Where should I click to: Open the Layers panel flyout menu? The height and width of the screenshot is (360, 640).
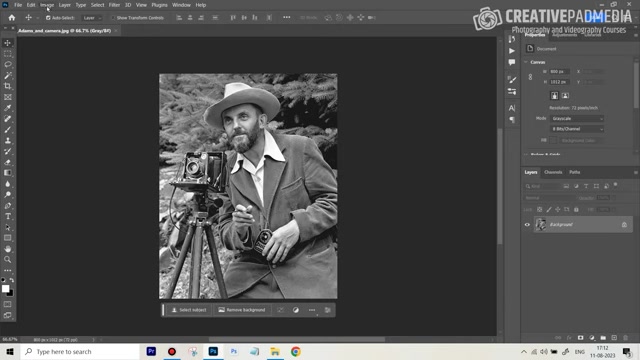636,173
